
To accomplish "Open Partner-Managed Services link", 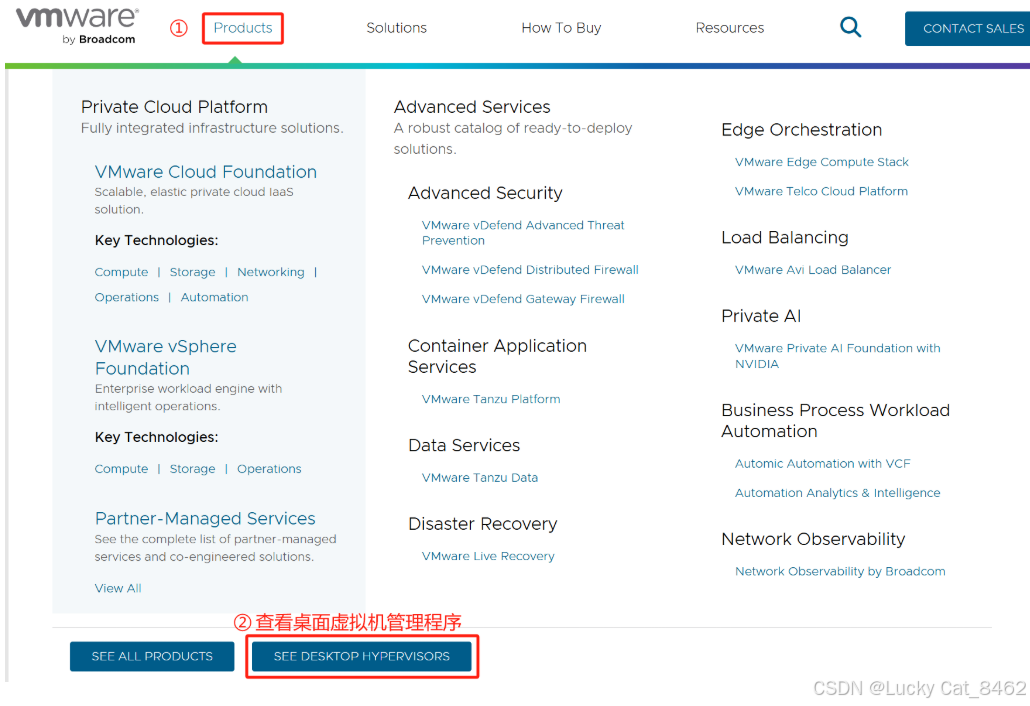I will click(x=205, y=518).
